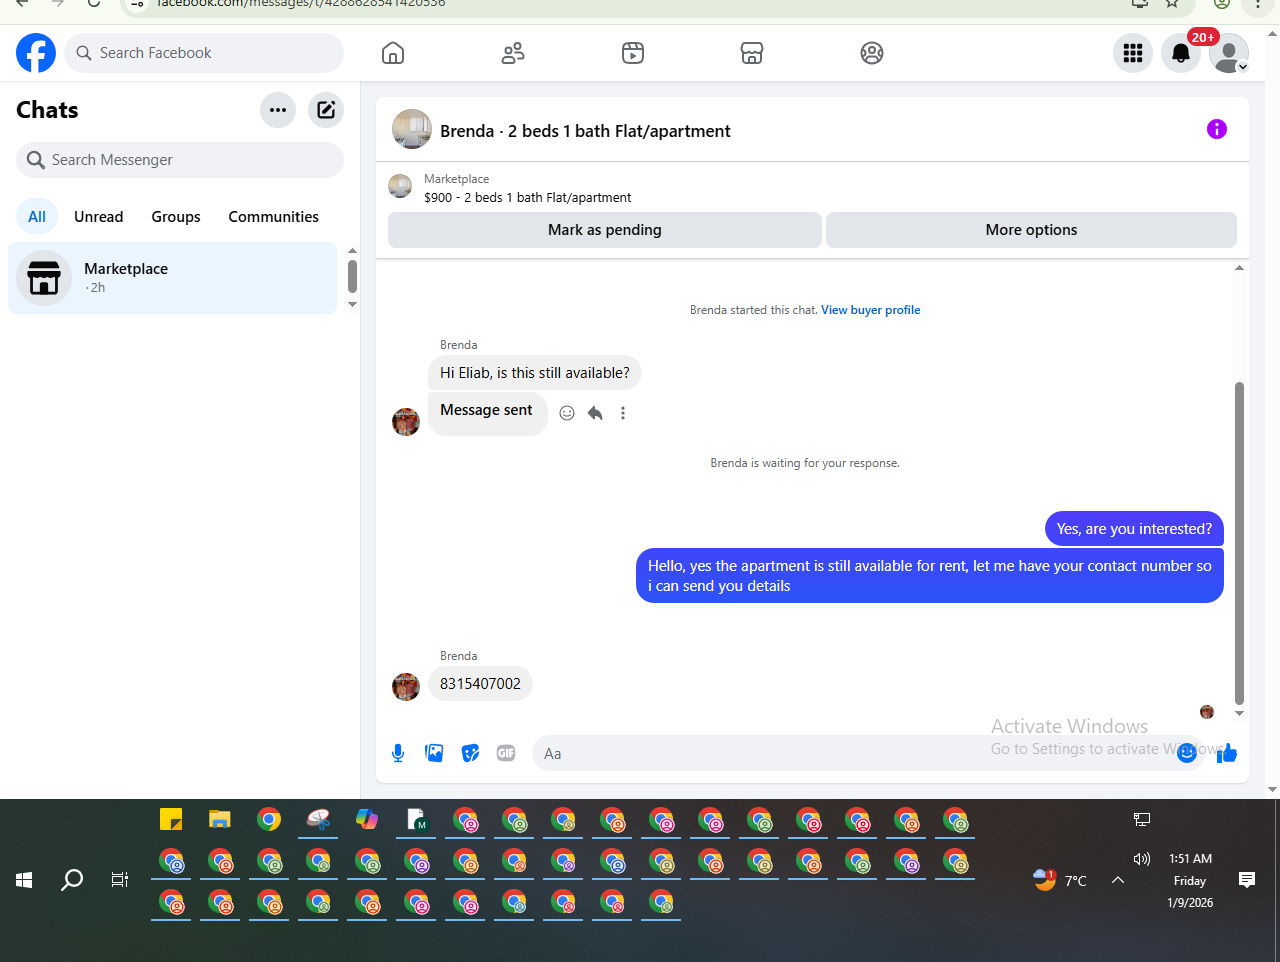
Task: Reply to the Message sent bubble
Action: click(x=595, y=413)
